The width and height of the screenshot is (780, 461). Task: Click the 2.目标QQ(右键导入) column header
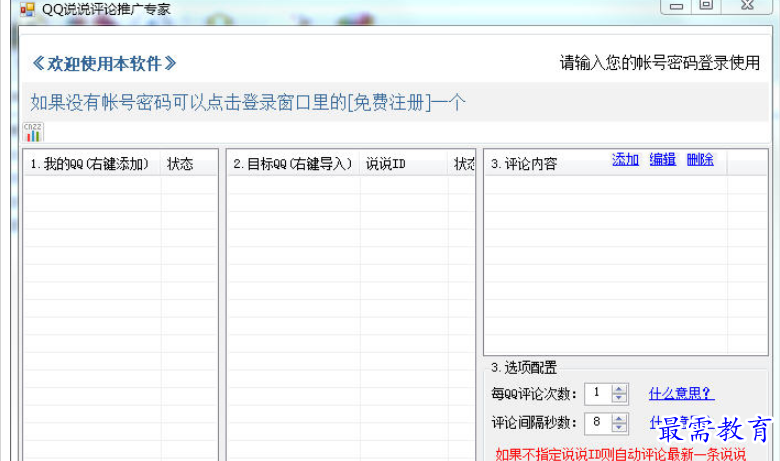tap(293, 164)
